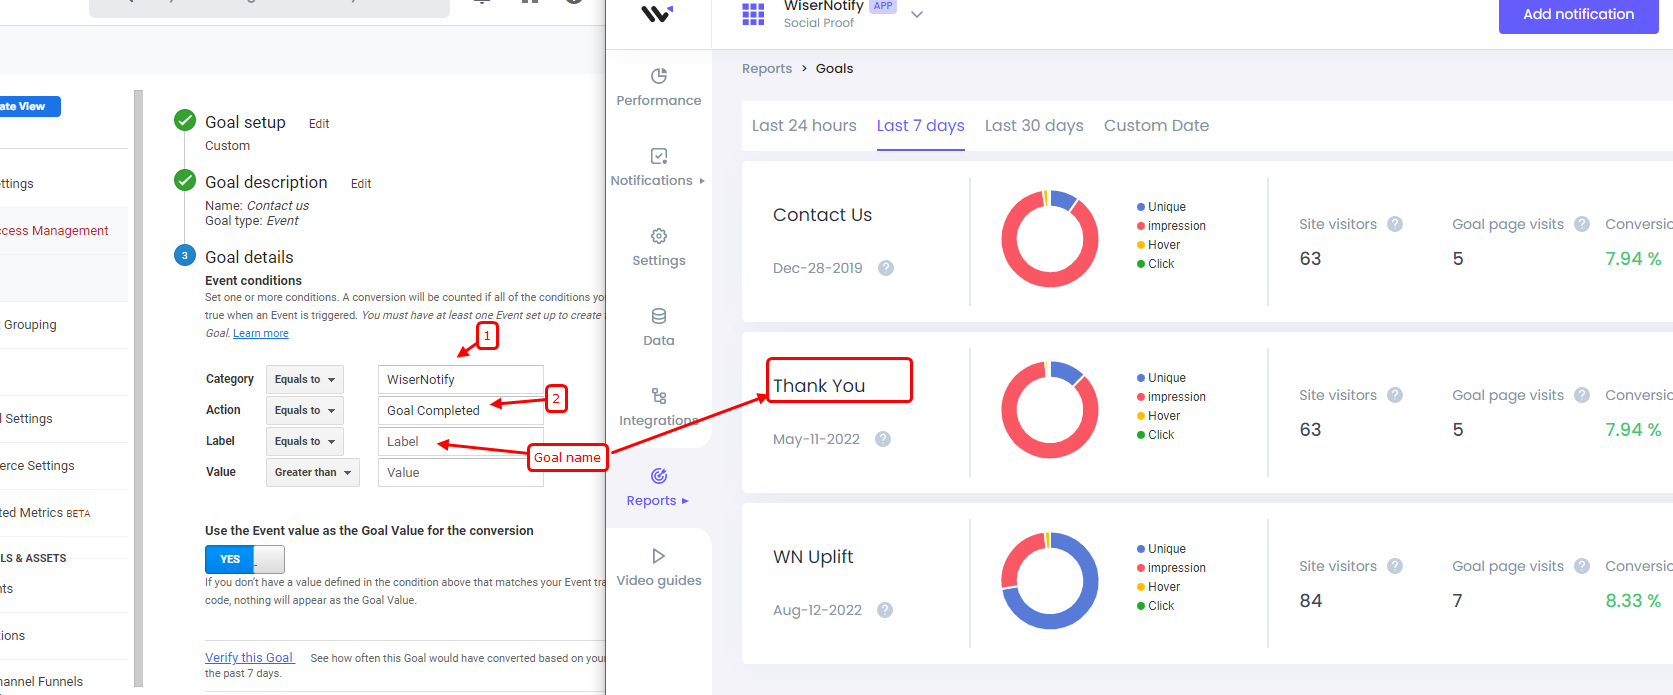The width and height of the screenshot is (1673, 695).
Task: Open the Settings gear in WiserNotify sidebar
Action: pyautogui.click(x=659, y=236)
